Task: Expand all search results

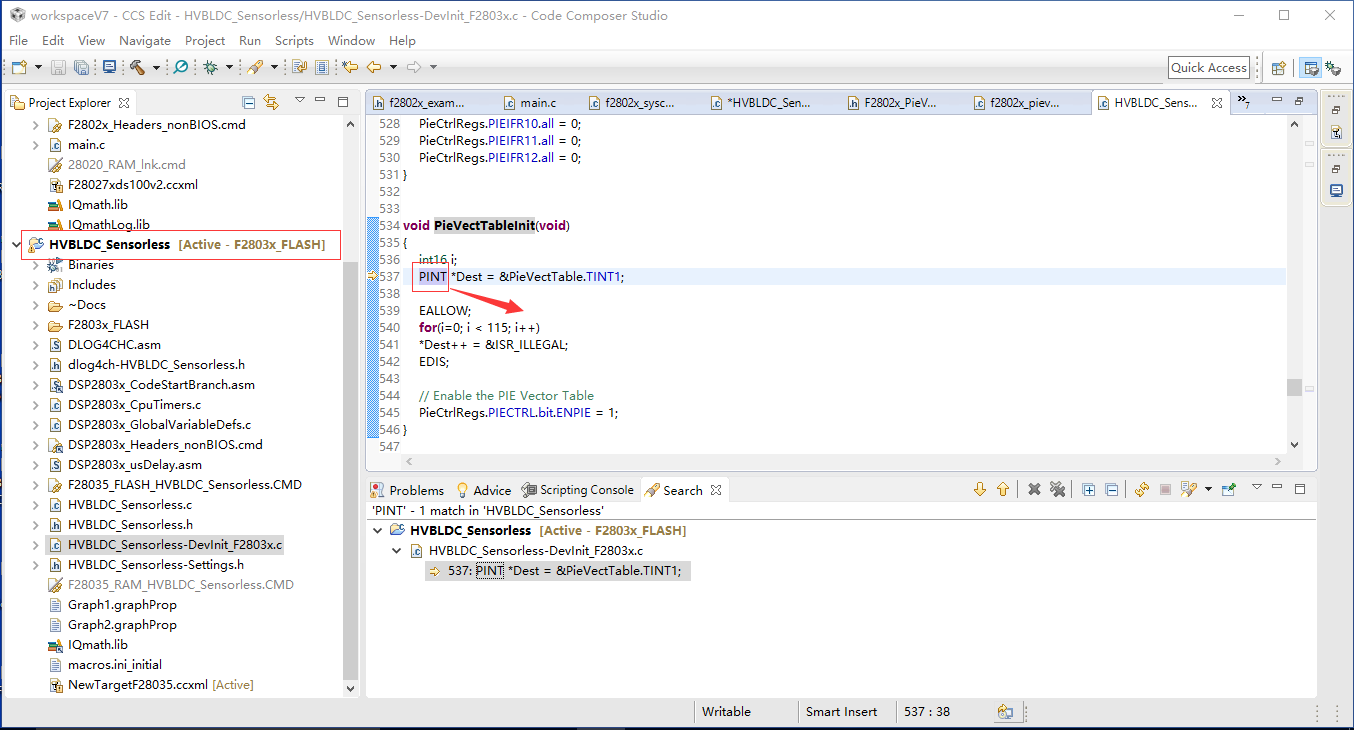Action: pos(1088,489)
